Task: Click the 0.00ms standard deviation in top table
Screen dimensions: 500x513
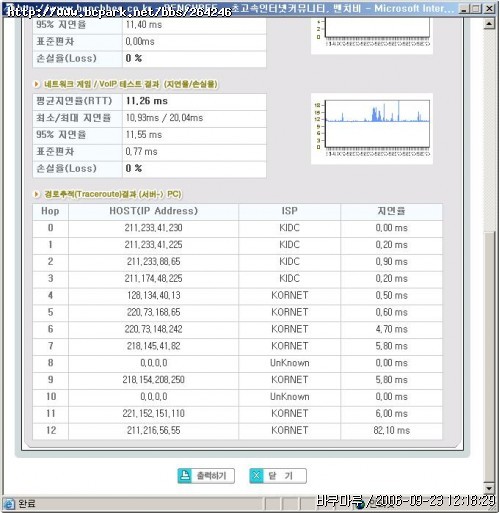Action: (x=140, y=42)
